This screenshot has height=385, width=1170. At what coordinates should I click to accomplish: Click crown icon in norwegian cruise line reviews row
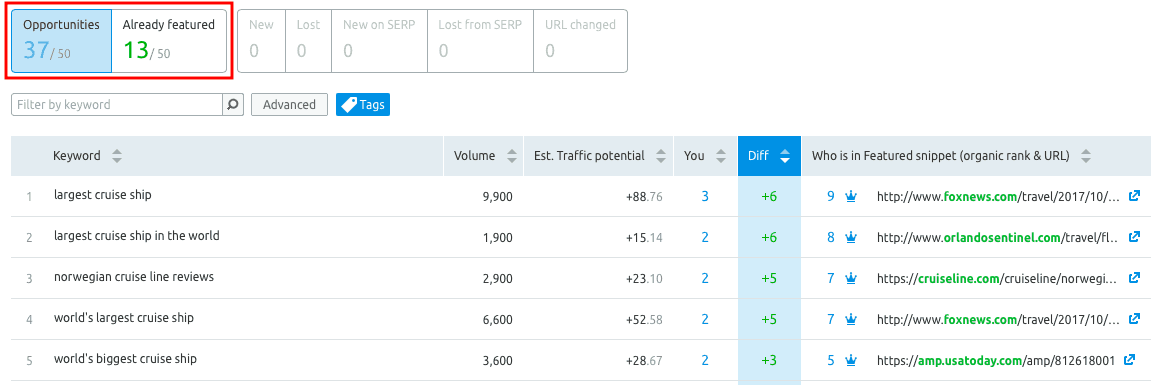coord(851,279)
